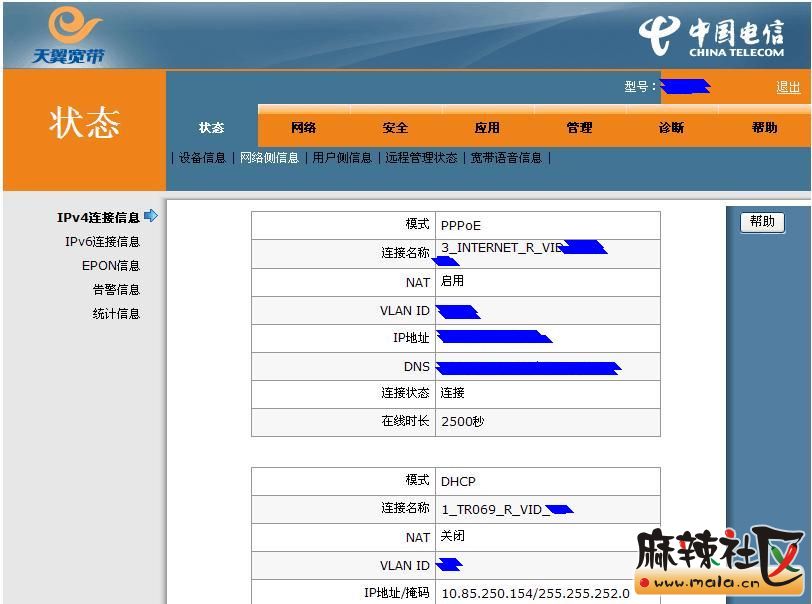
Task: Open IPv6连接信息 in sidebar
Action: coord(102,242)
